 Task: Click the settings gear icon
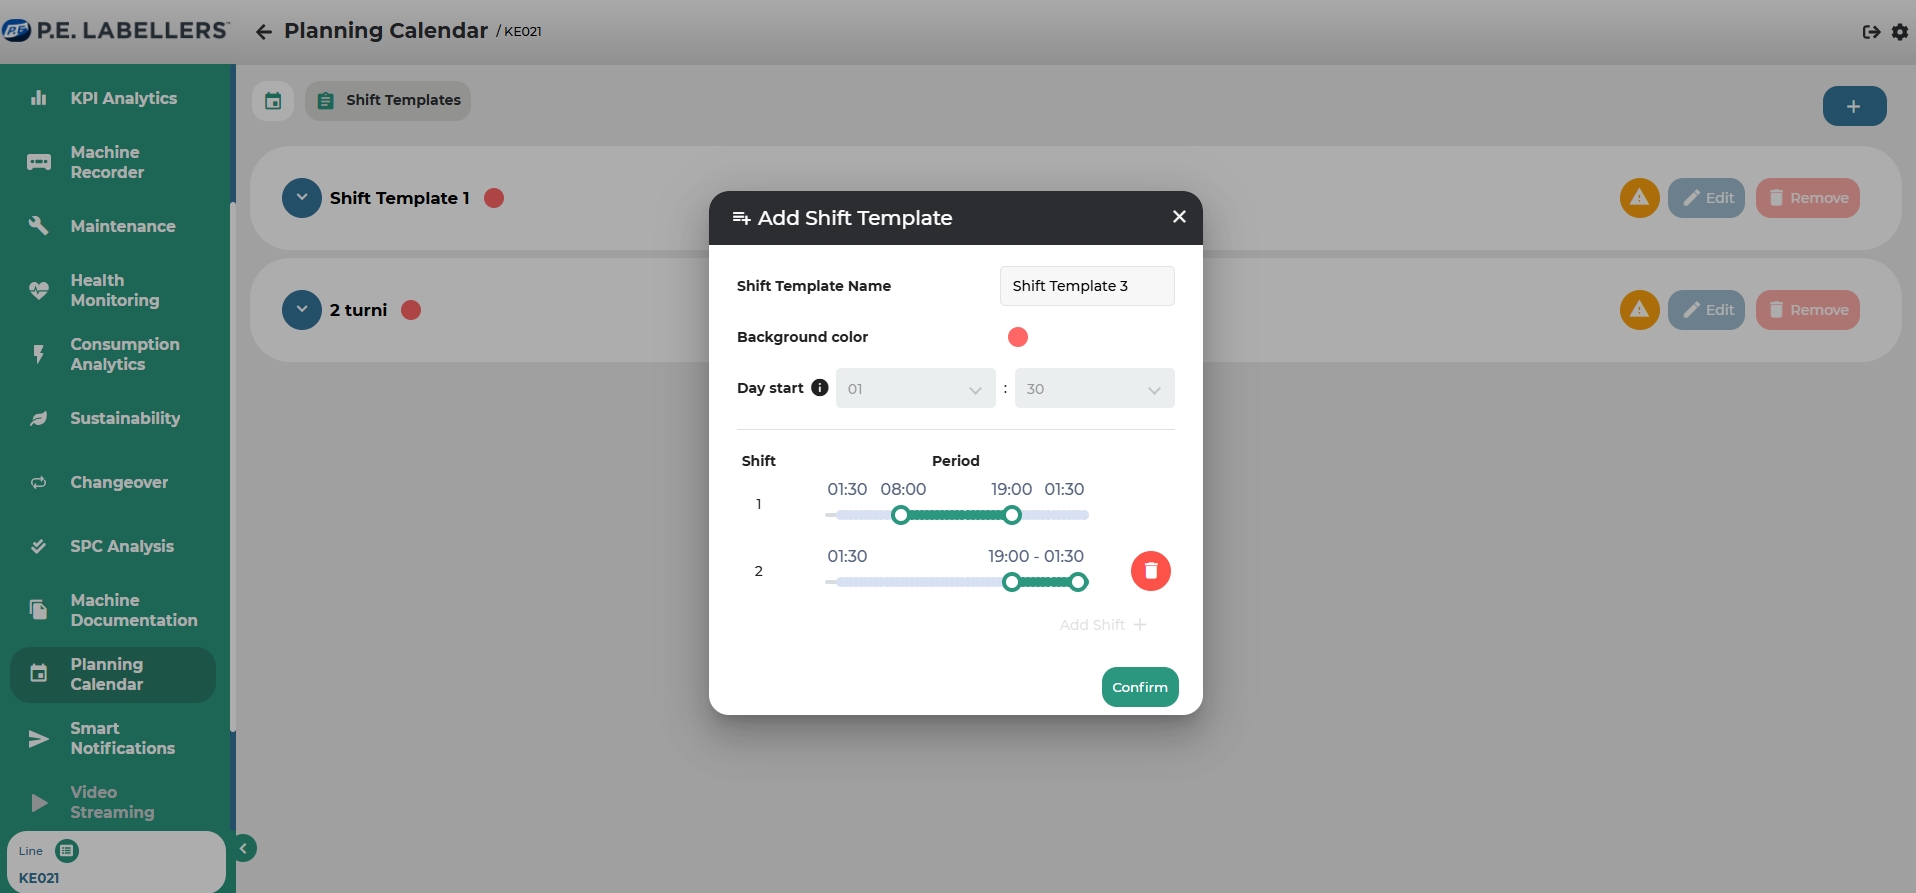pyautogui.click(x=1900, y=32)
